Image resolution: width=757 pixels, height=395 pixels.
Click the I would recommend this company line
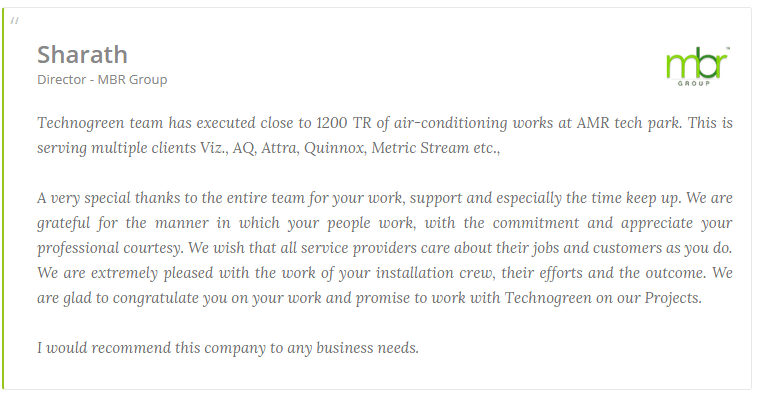pos(228,348)
